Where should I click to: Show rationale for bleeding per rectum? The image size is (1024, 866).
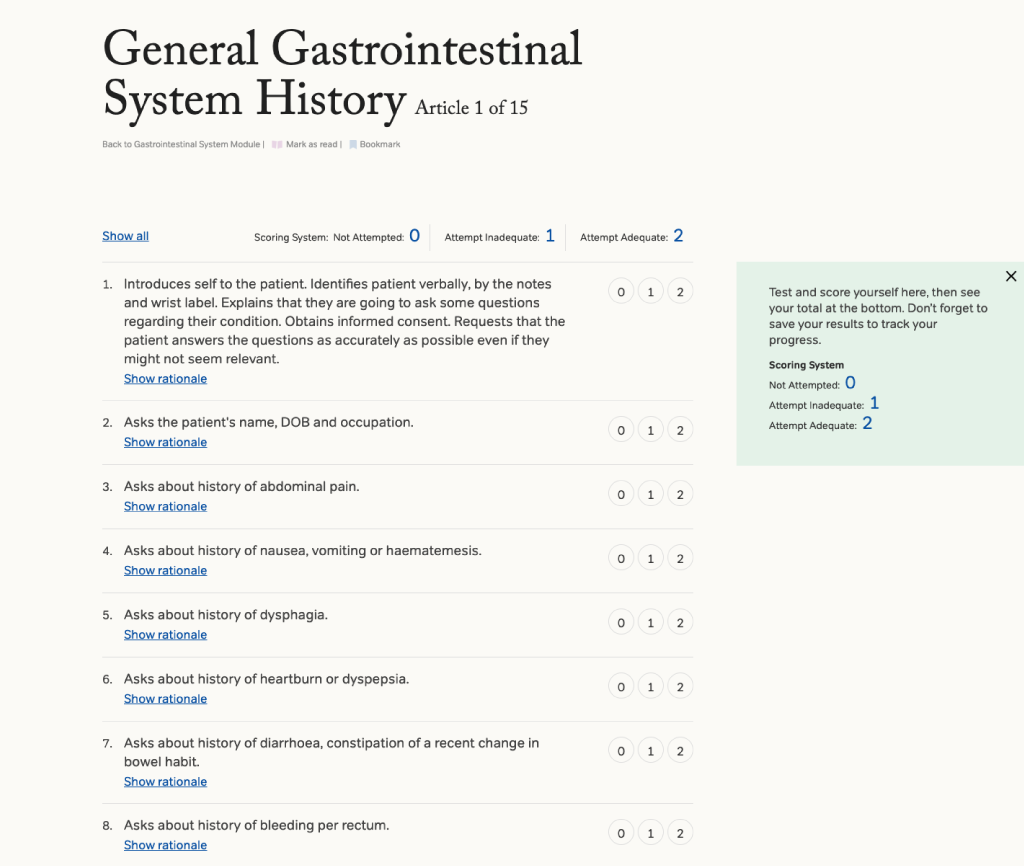pyautogui.click(x=165, y=845)
